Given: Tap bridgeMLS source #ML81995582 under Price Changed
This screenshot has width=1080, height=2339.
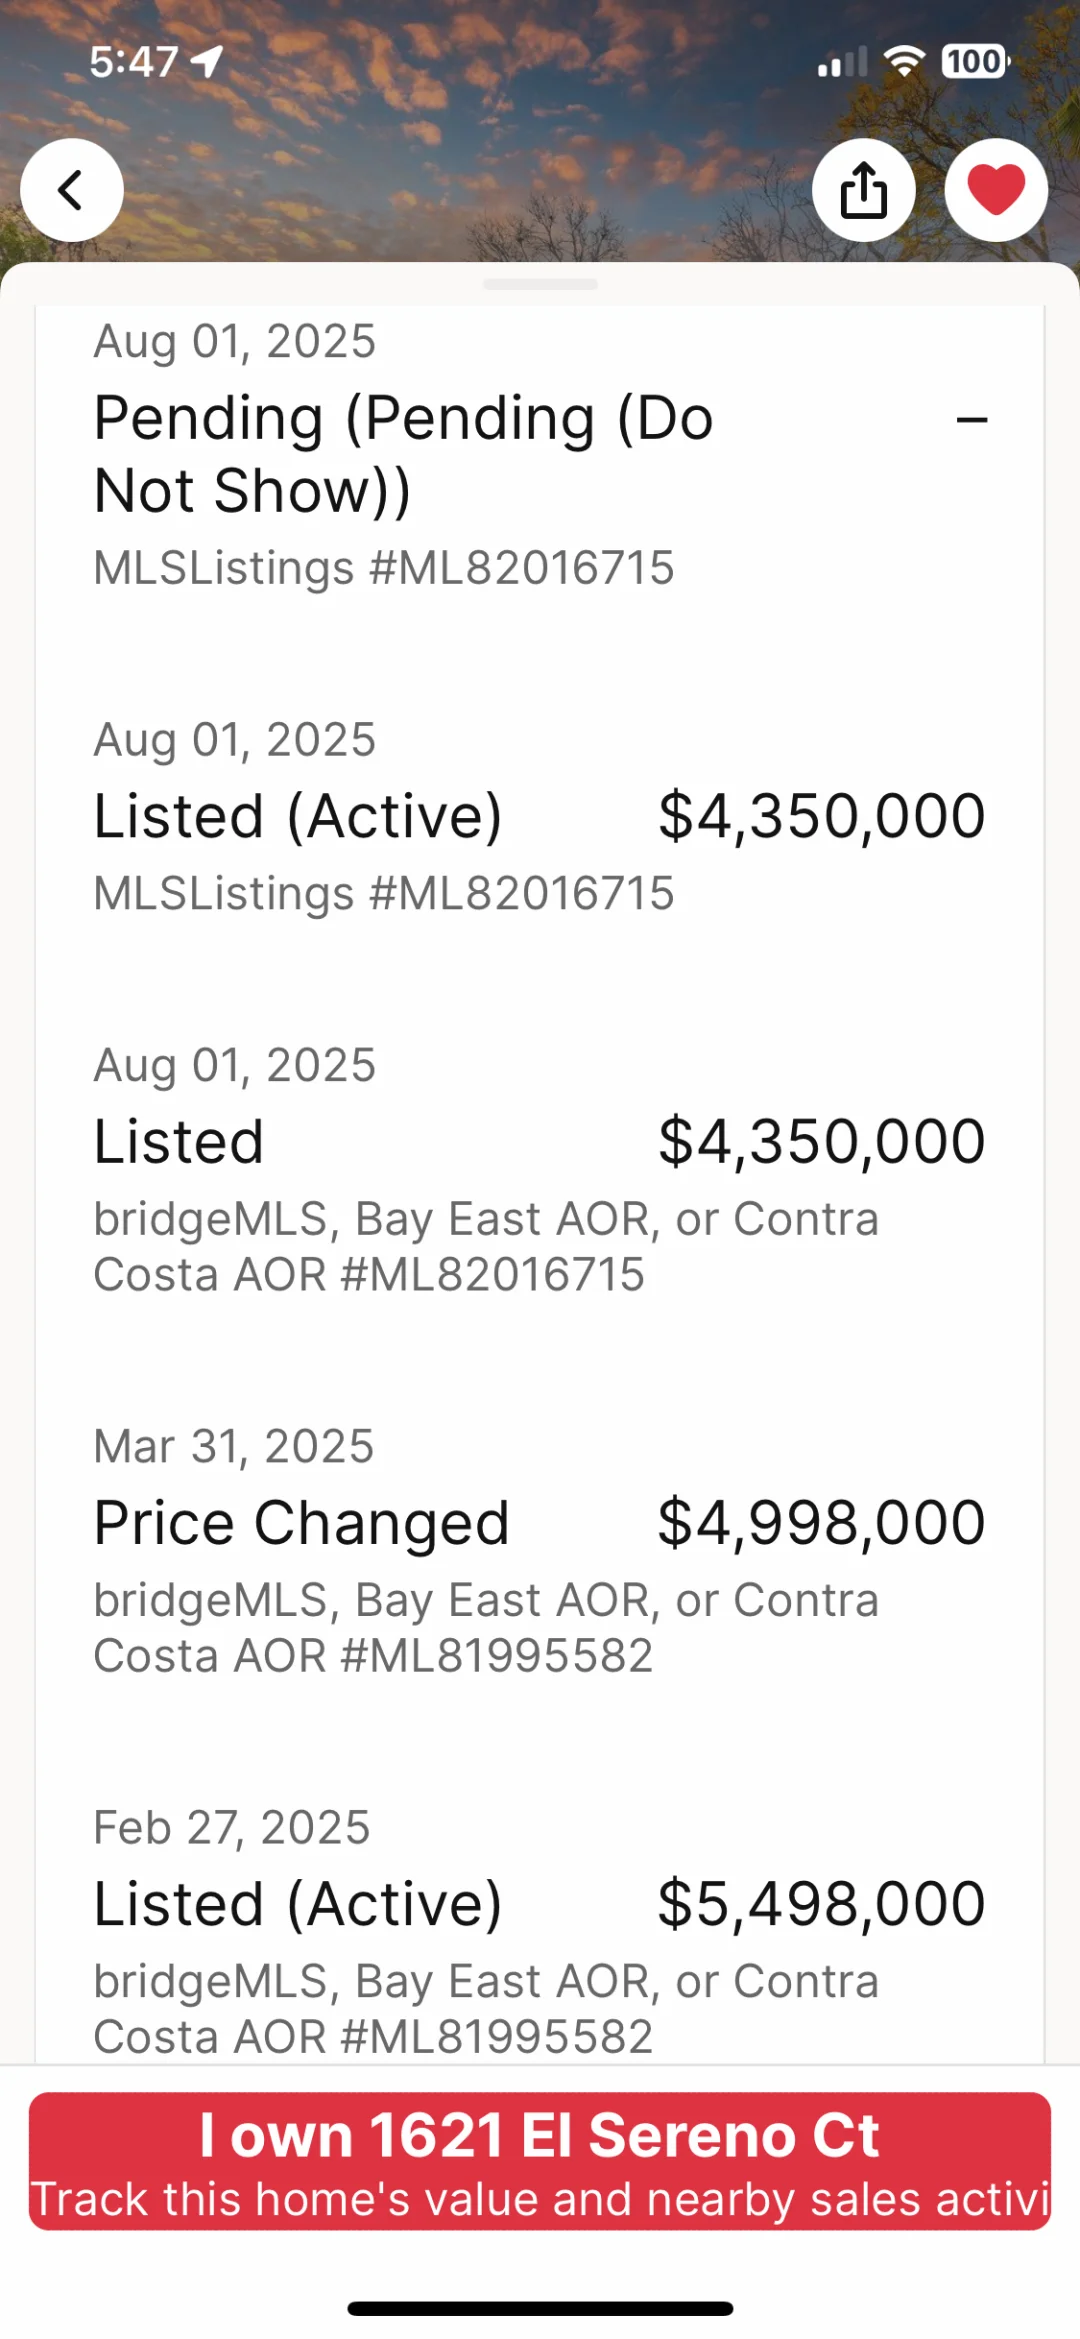Looking at the screenshot, I should click(486, 1628).
